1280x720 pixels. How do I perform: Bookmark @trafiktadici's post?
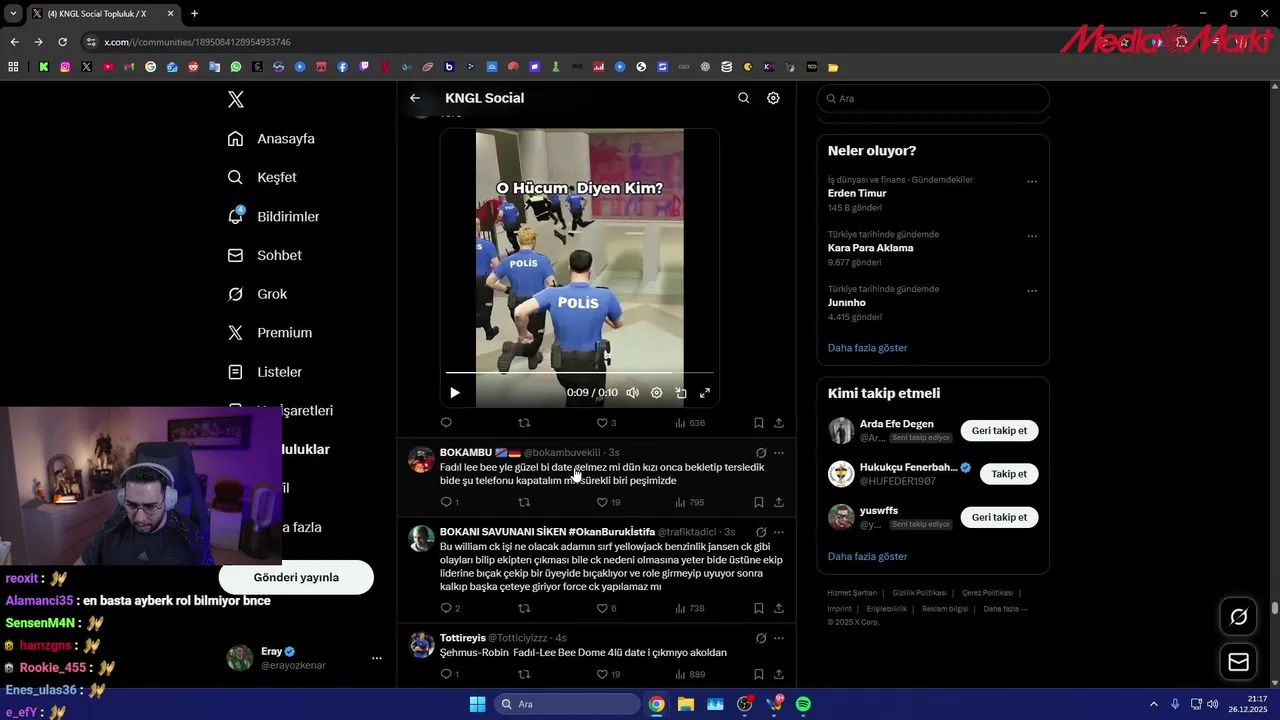[x=759, y=608]
